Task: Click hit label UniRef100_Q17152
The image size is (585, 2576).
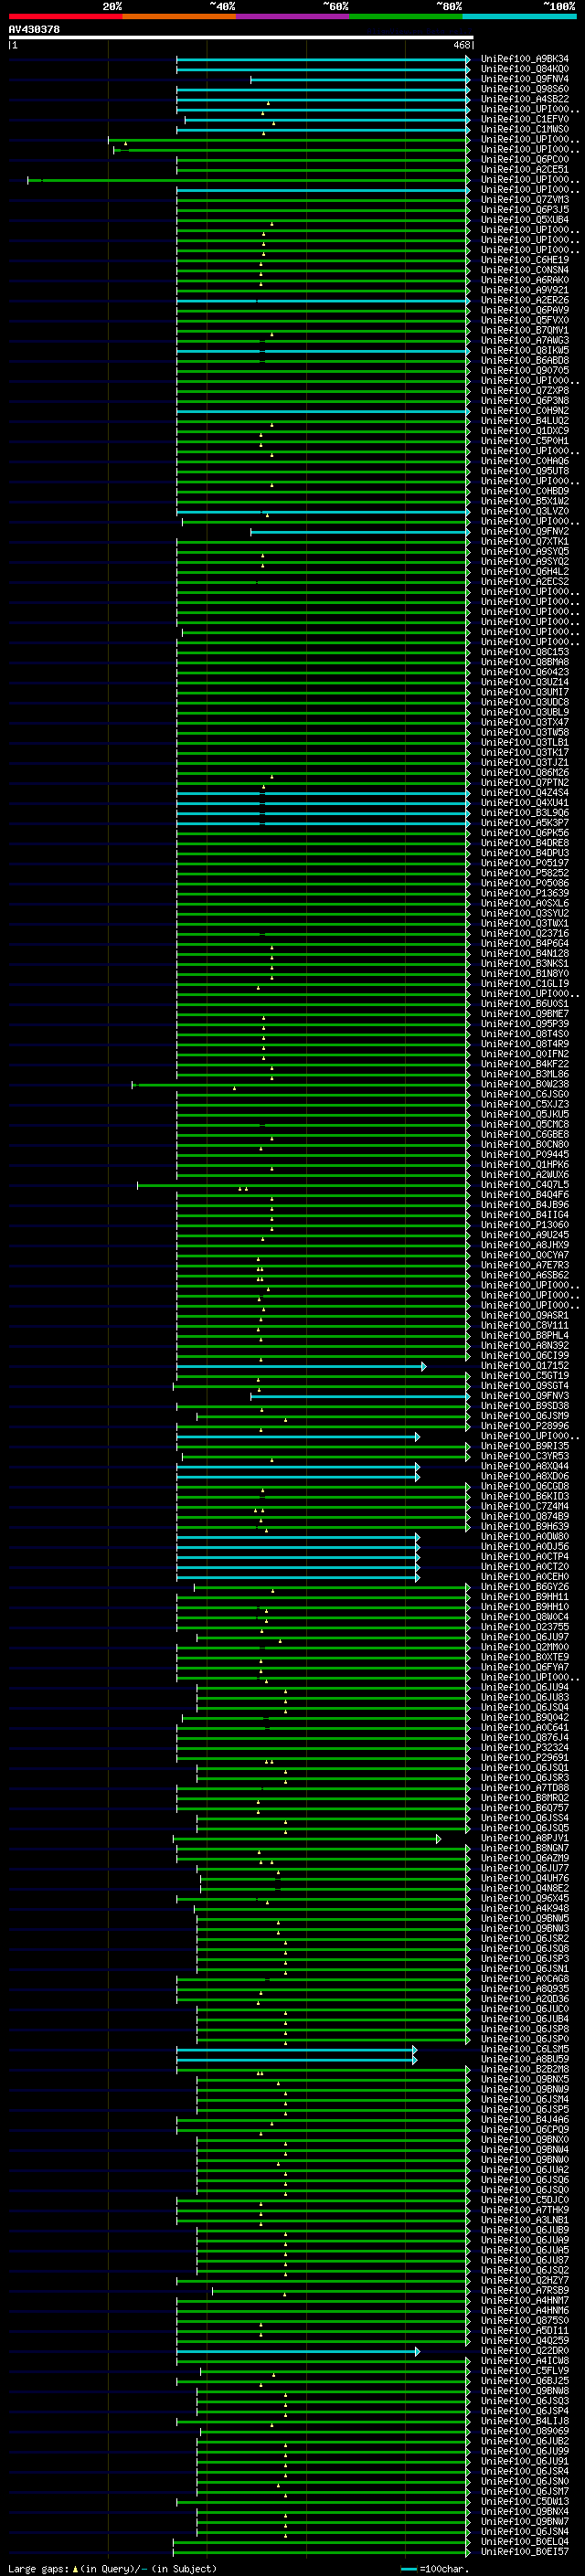Action: point(525,1366)
